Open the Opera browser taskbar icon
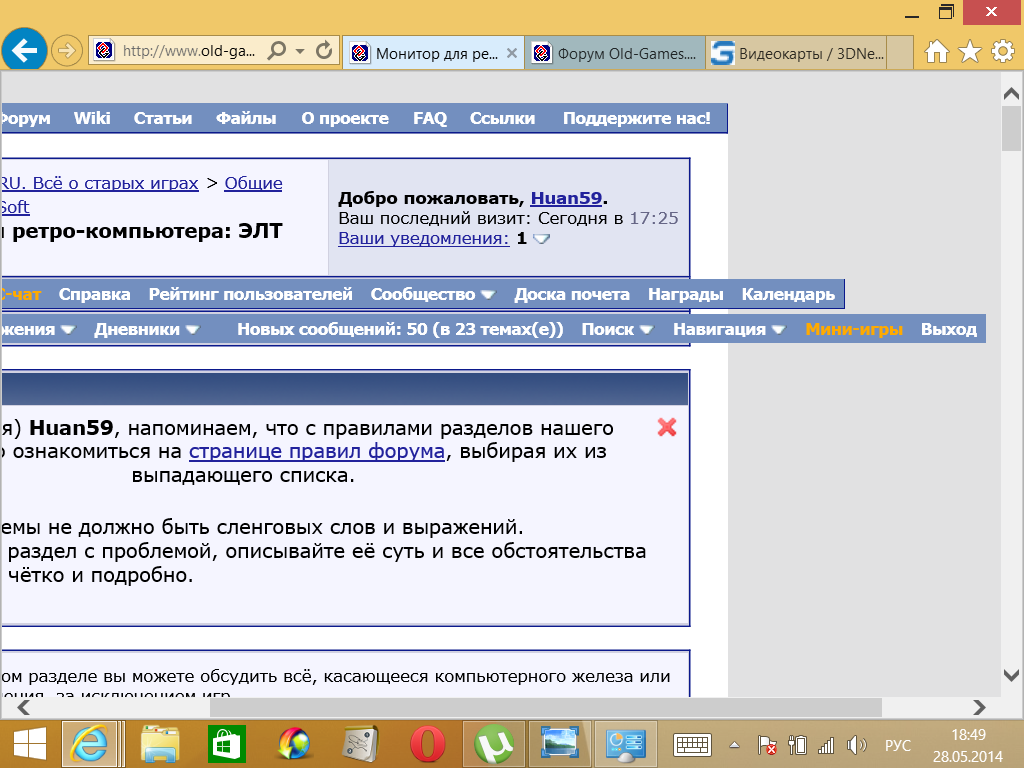1024x768 pixels. (x=427, y=744)
